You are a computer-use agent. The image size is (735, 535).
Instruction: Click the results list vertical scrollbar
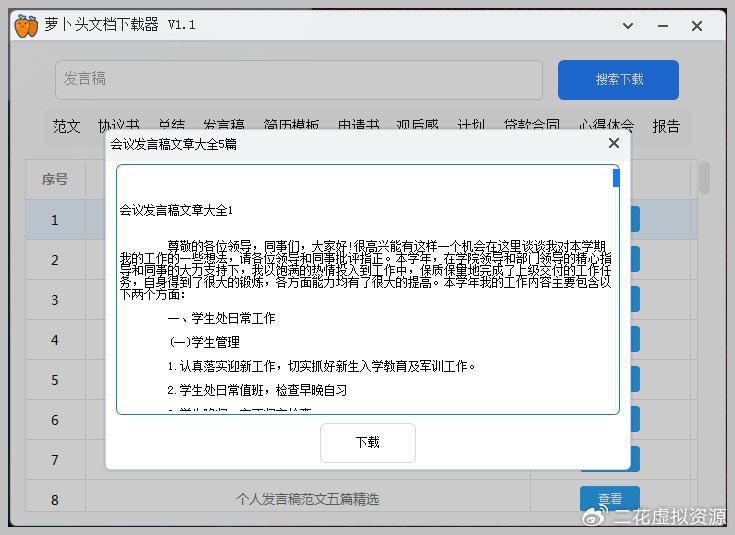[x=704, y=178]
